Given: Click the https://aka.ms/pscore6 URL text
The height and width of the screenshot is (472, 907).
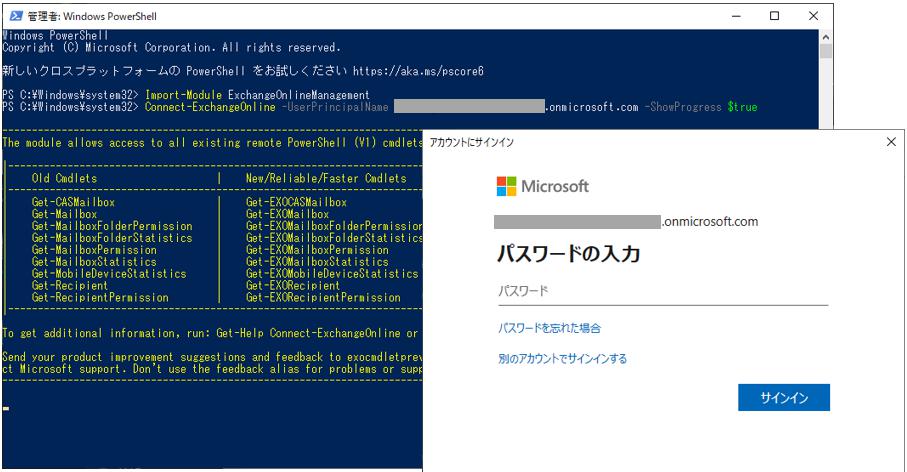Looking at the screenshot, I should 418,71.
